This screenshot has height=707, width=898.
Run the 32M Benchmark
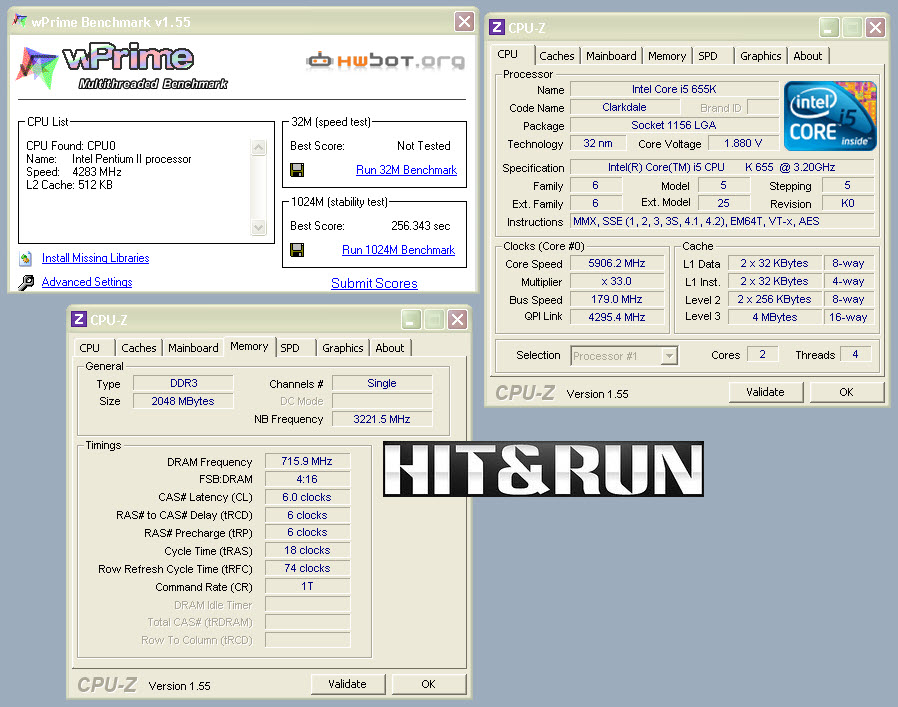[406, 170]
